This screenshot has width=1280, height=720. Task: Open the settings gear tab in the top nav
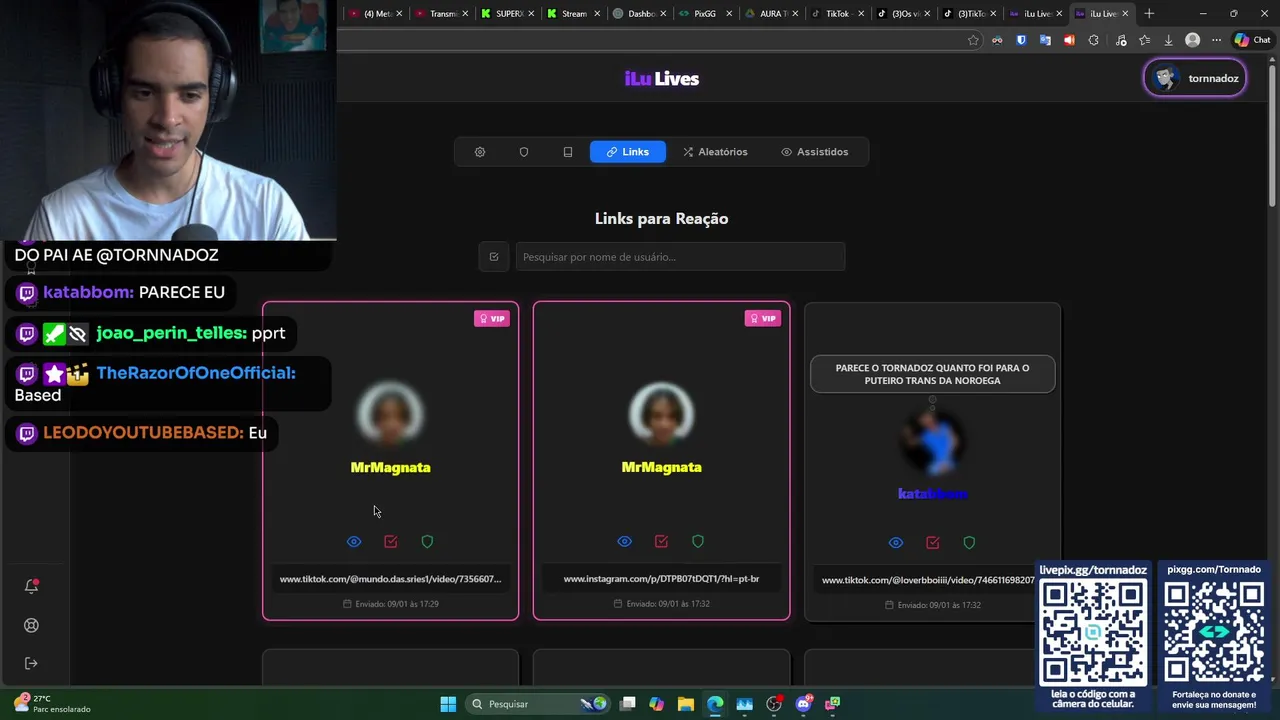[480, 152]
